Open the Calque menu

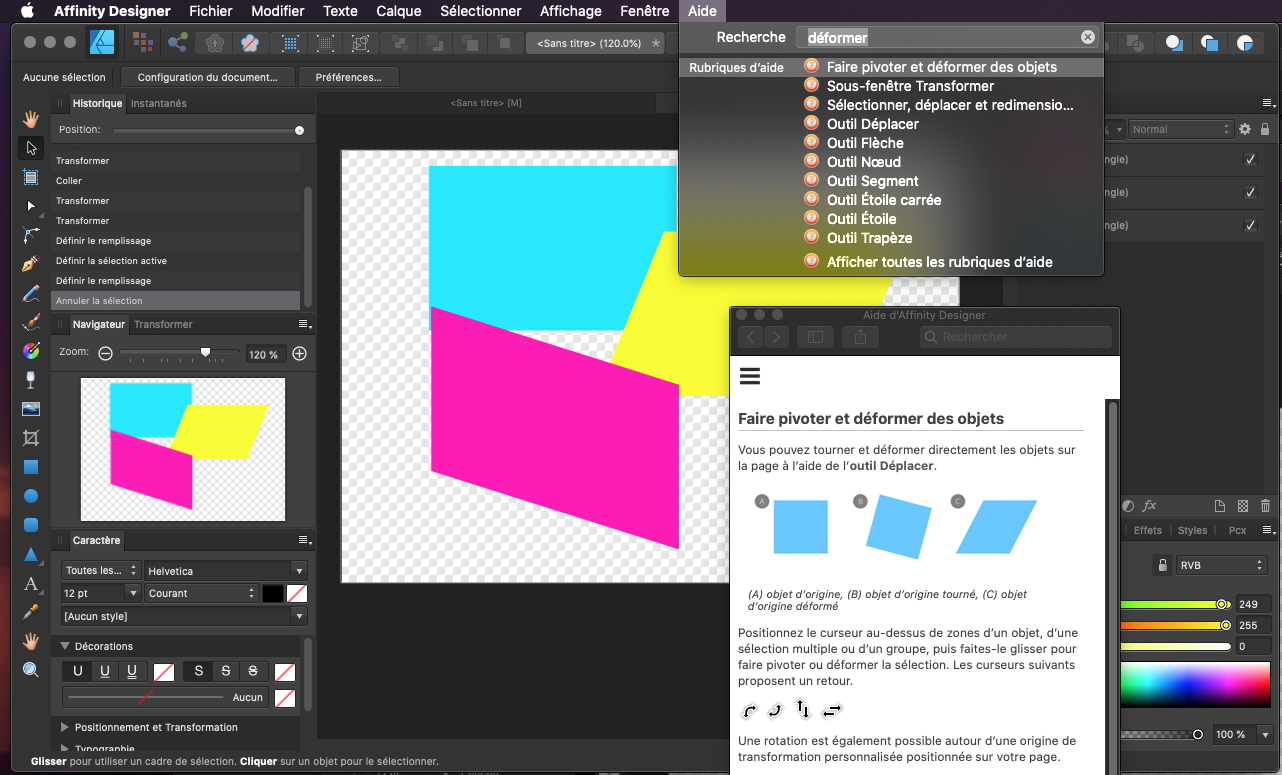pos(399,11)
